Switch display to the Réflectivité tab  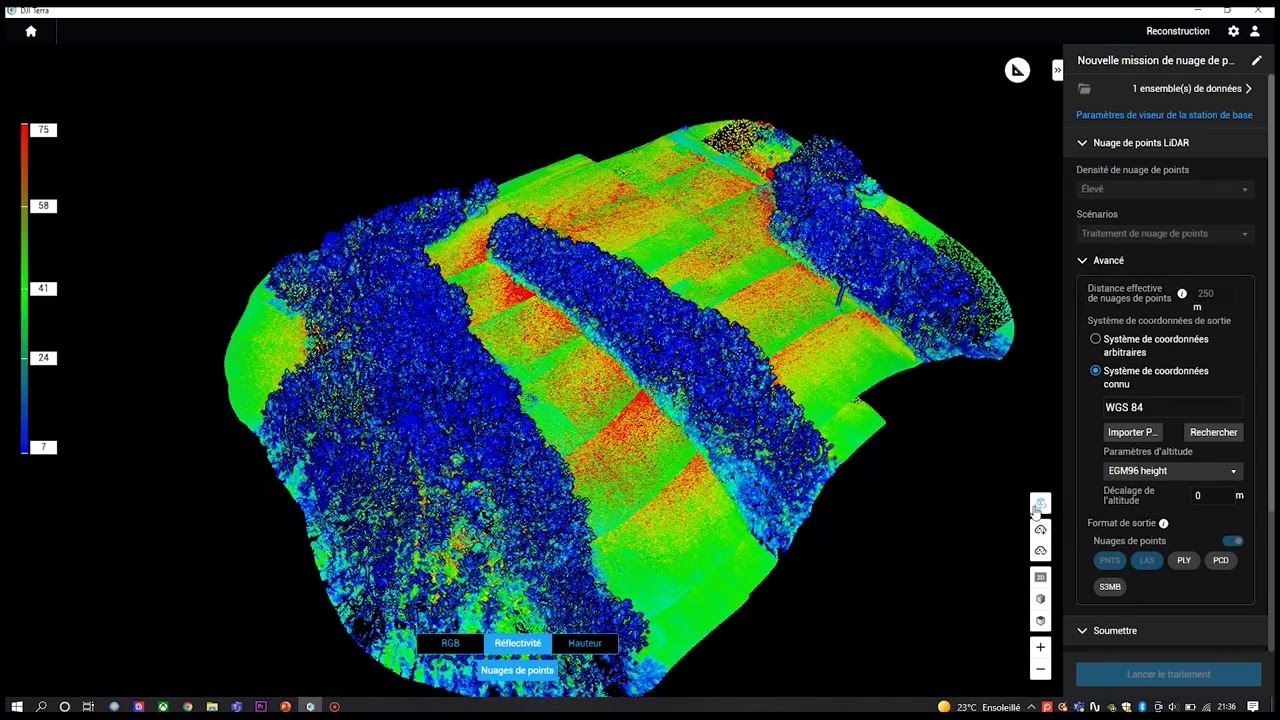(x=518, y=644)
